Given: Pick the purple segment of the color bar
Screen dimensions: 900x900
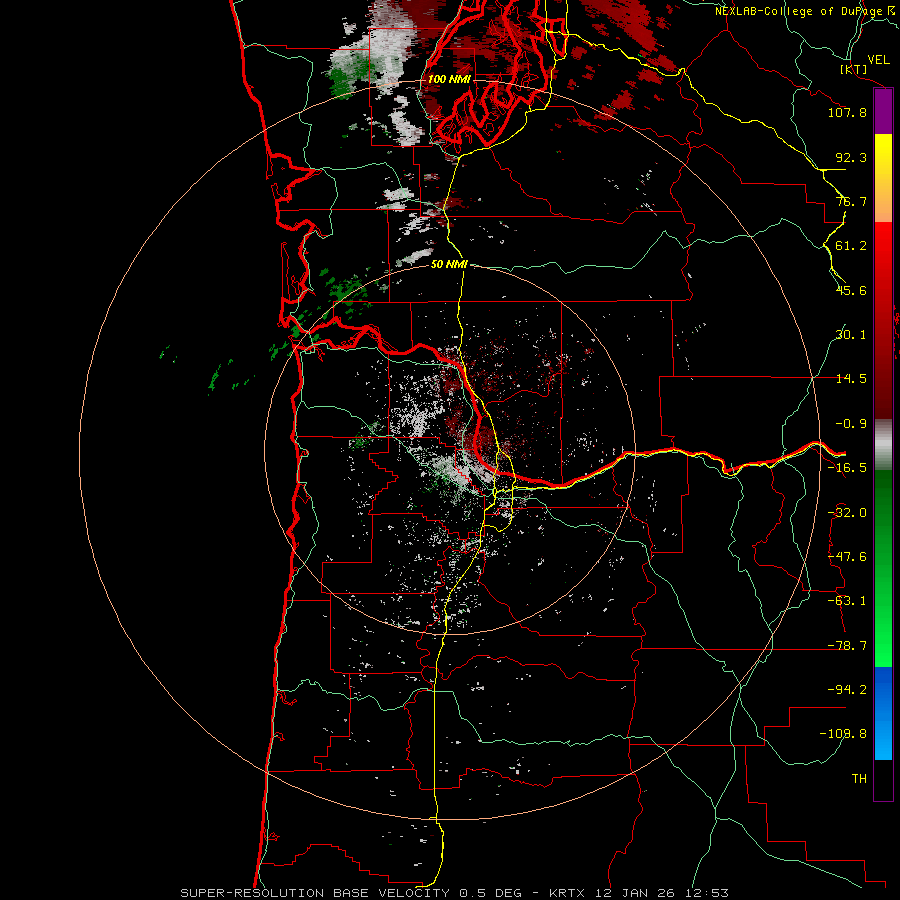Looking at the screenshot, I should 883,112.
